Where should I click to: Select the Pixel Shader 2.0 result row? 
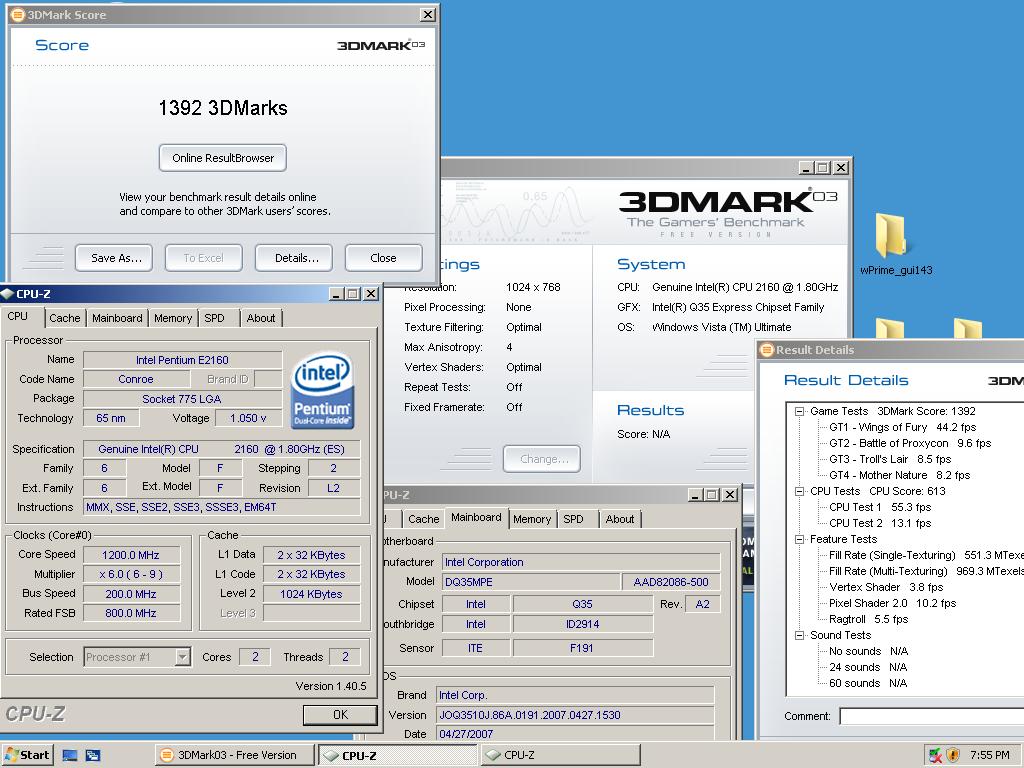click(892, 603)
